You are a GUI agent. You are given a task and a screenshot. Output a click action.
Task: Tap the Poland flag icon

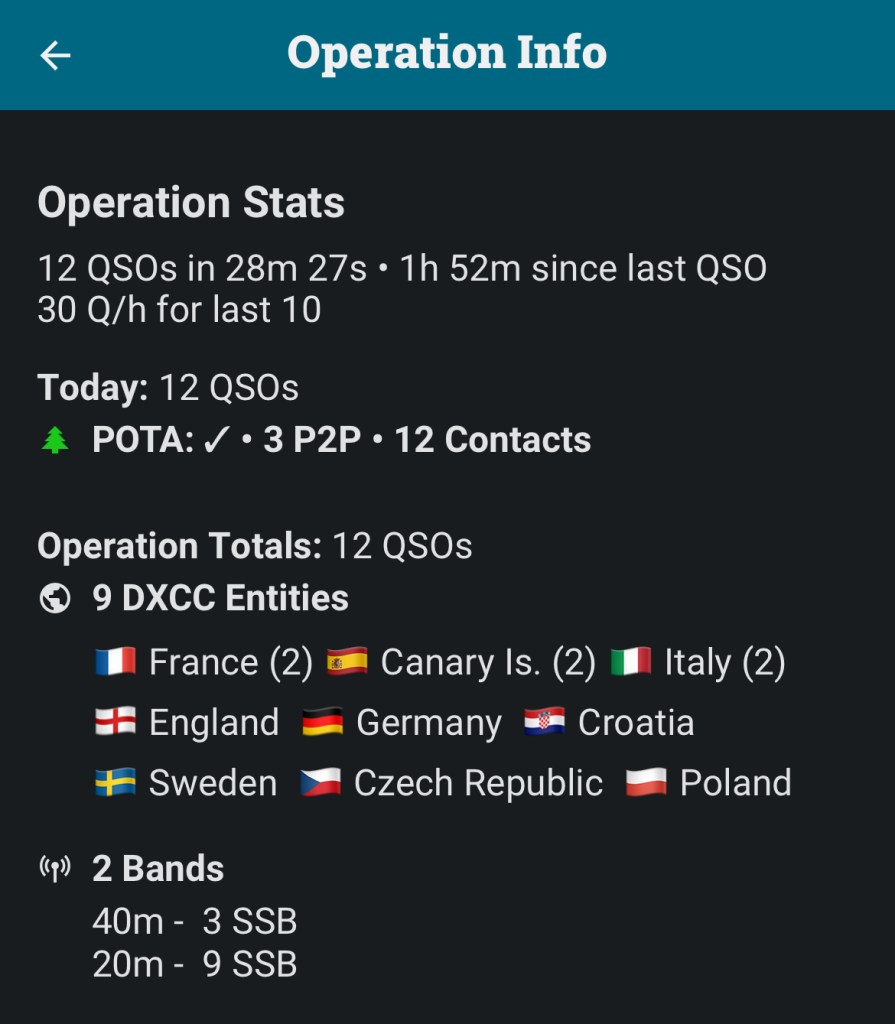click(x=646, y=782)
